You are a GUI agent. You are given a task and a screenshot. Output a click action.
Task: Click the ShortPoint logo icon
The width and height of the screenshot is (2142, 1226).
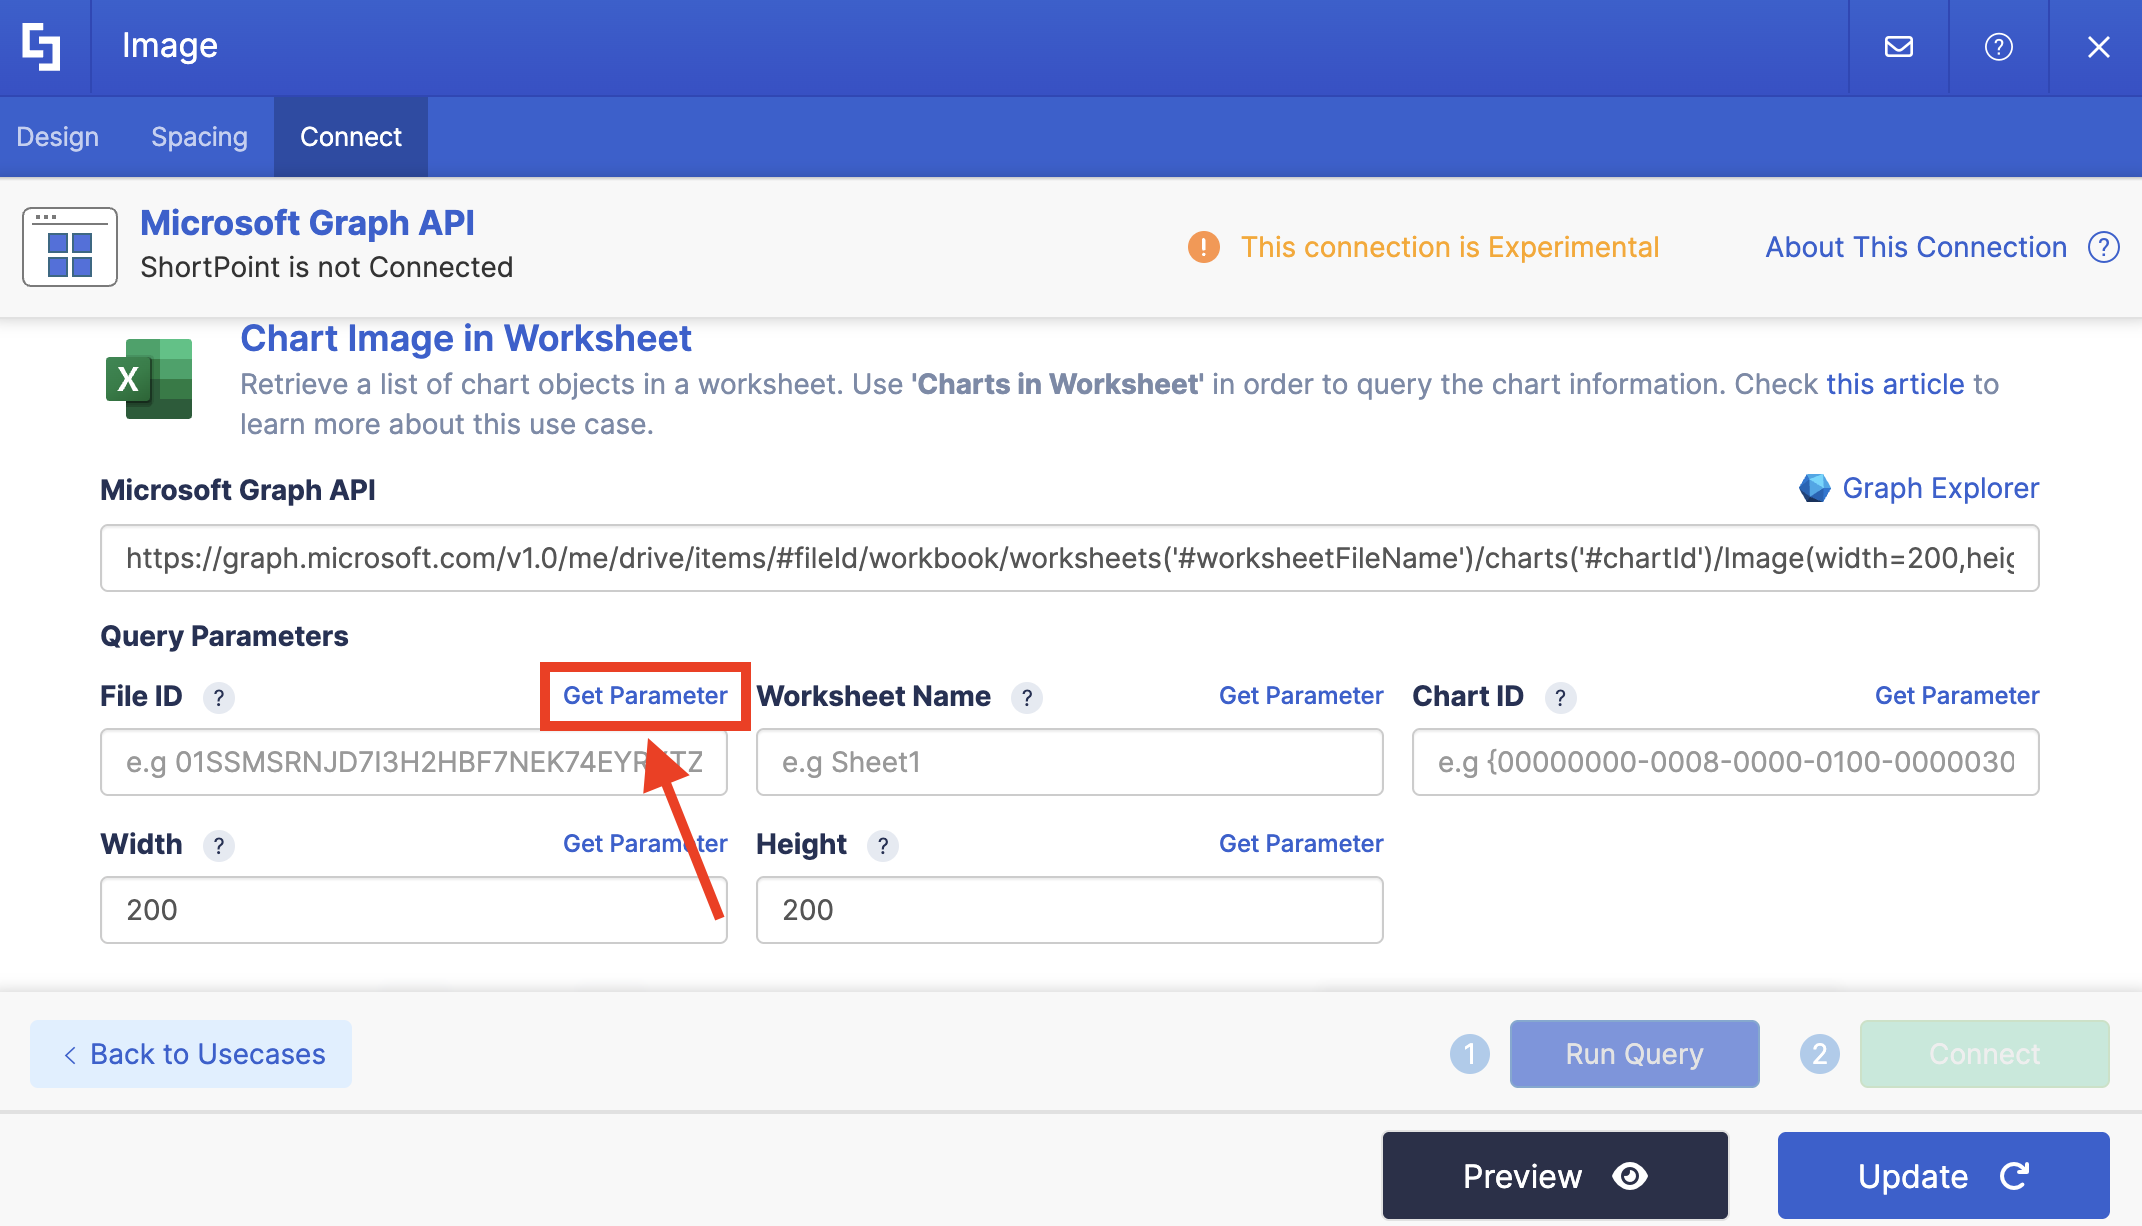[41, 46]
